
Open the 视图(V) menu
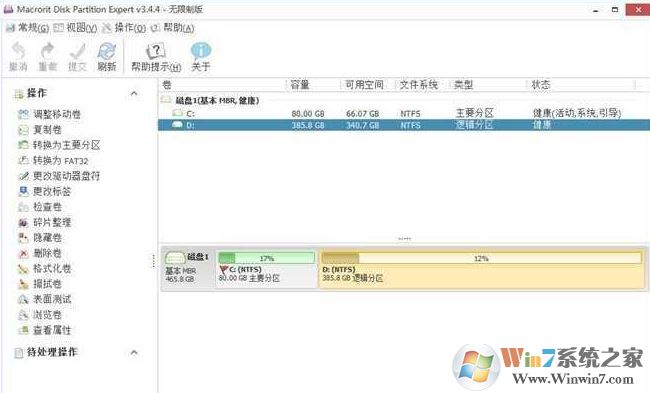click(75, 28)
